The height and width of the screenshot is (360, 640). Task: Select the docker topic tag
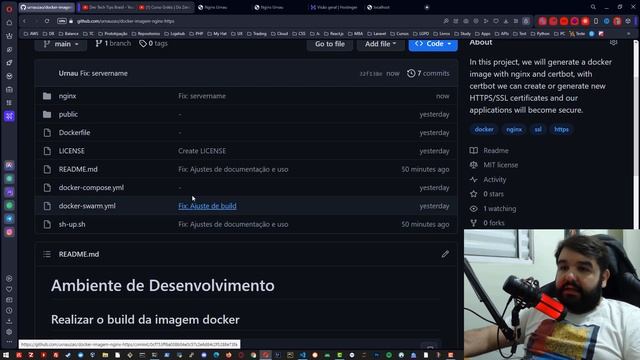[484, 129]
